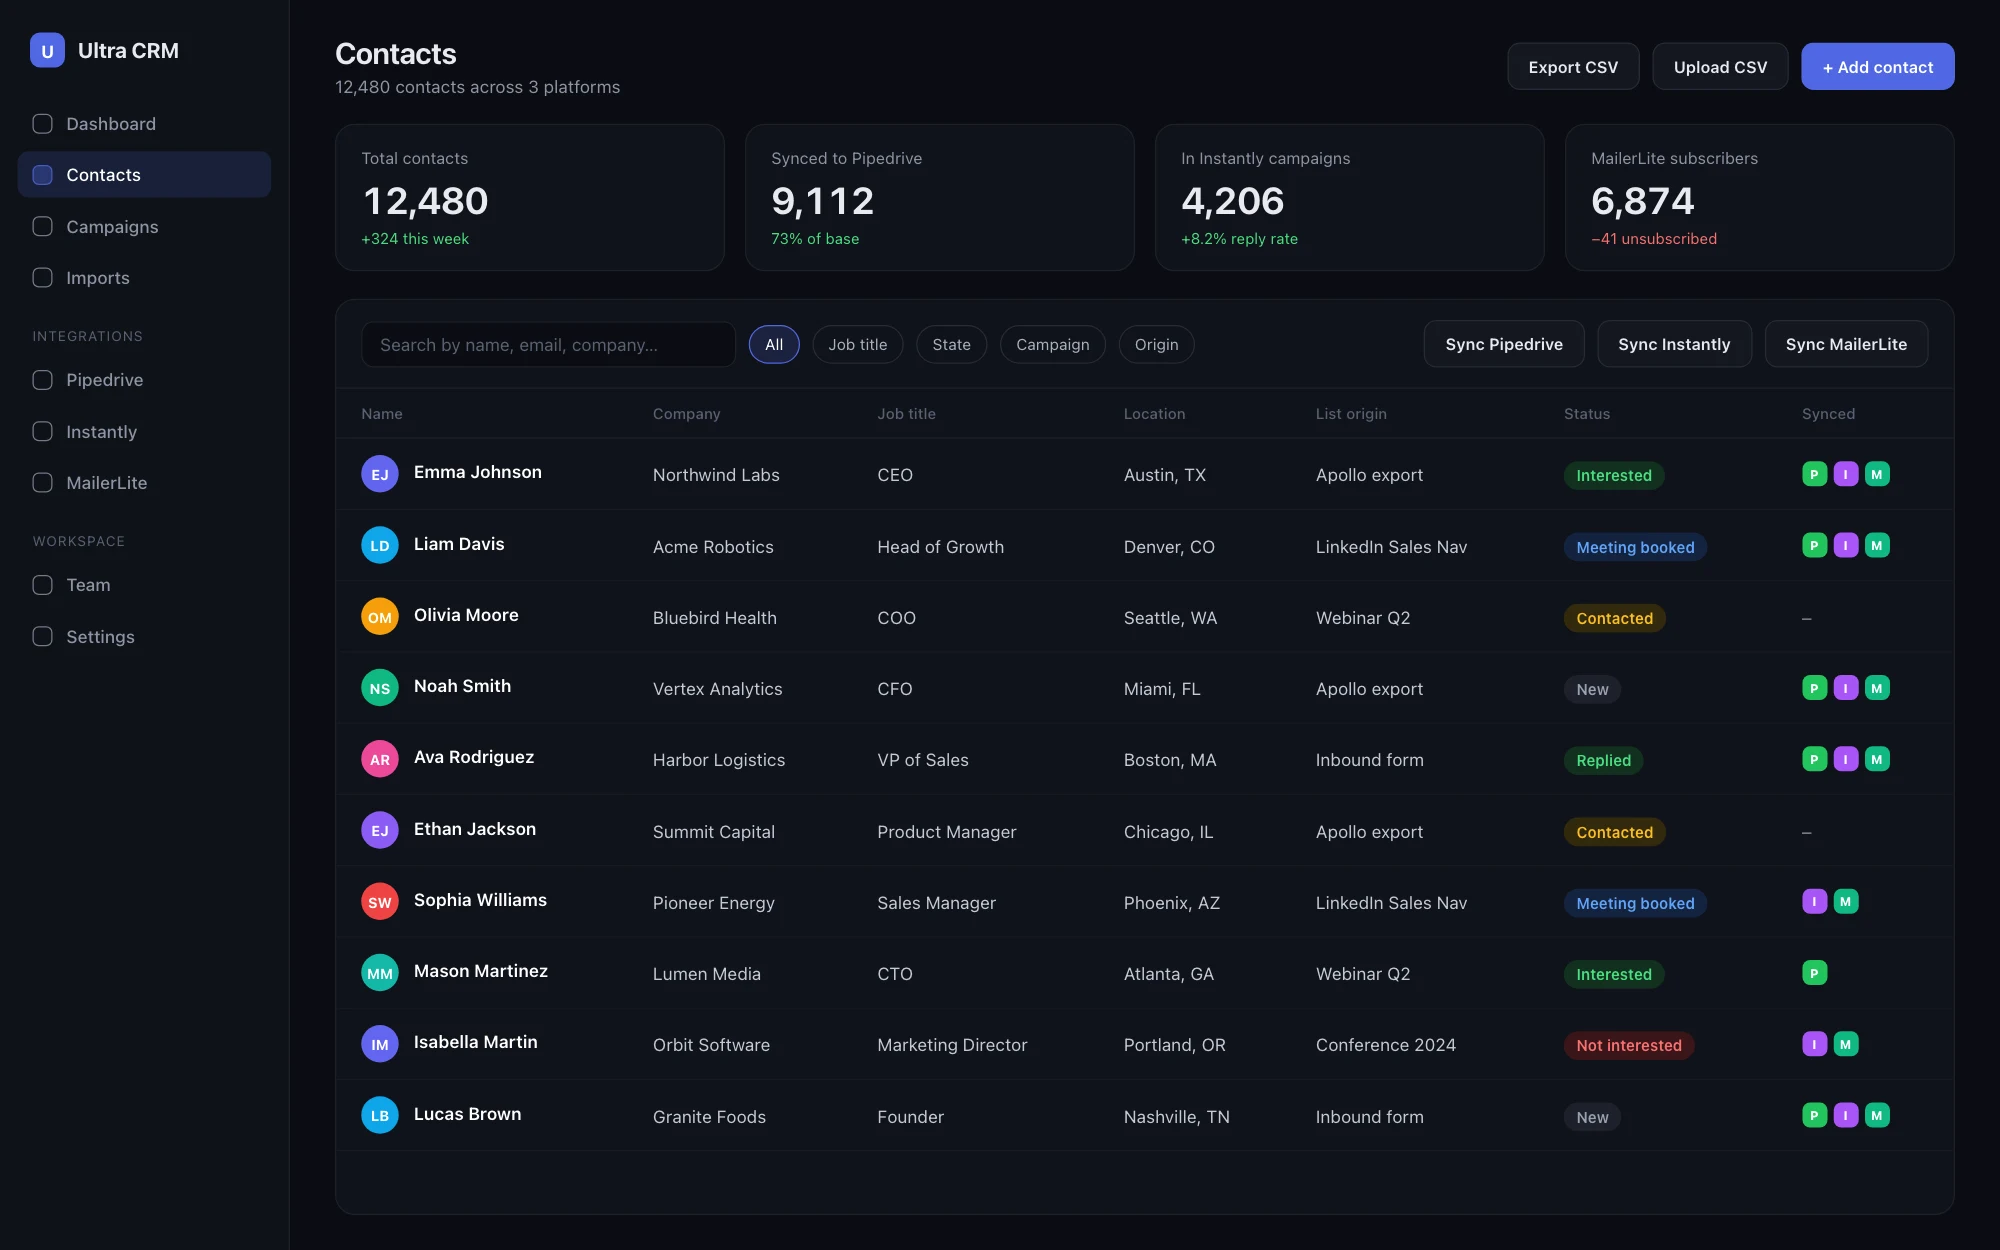Click the MailerLite subscribers stat card
Screen dimensions: 2000x1250
click(x=1760, y=197)
